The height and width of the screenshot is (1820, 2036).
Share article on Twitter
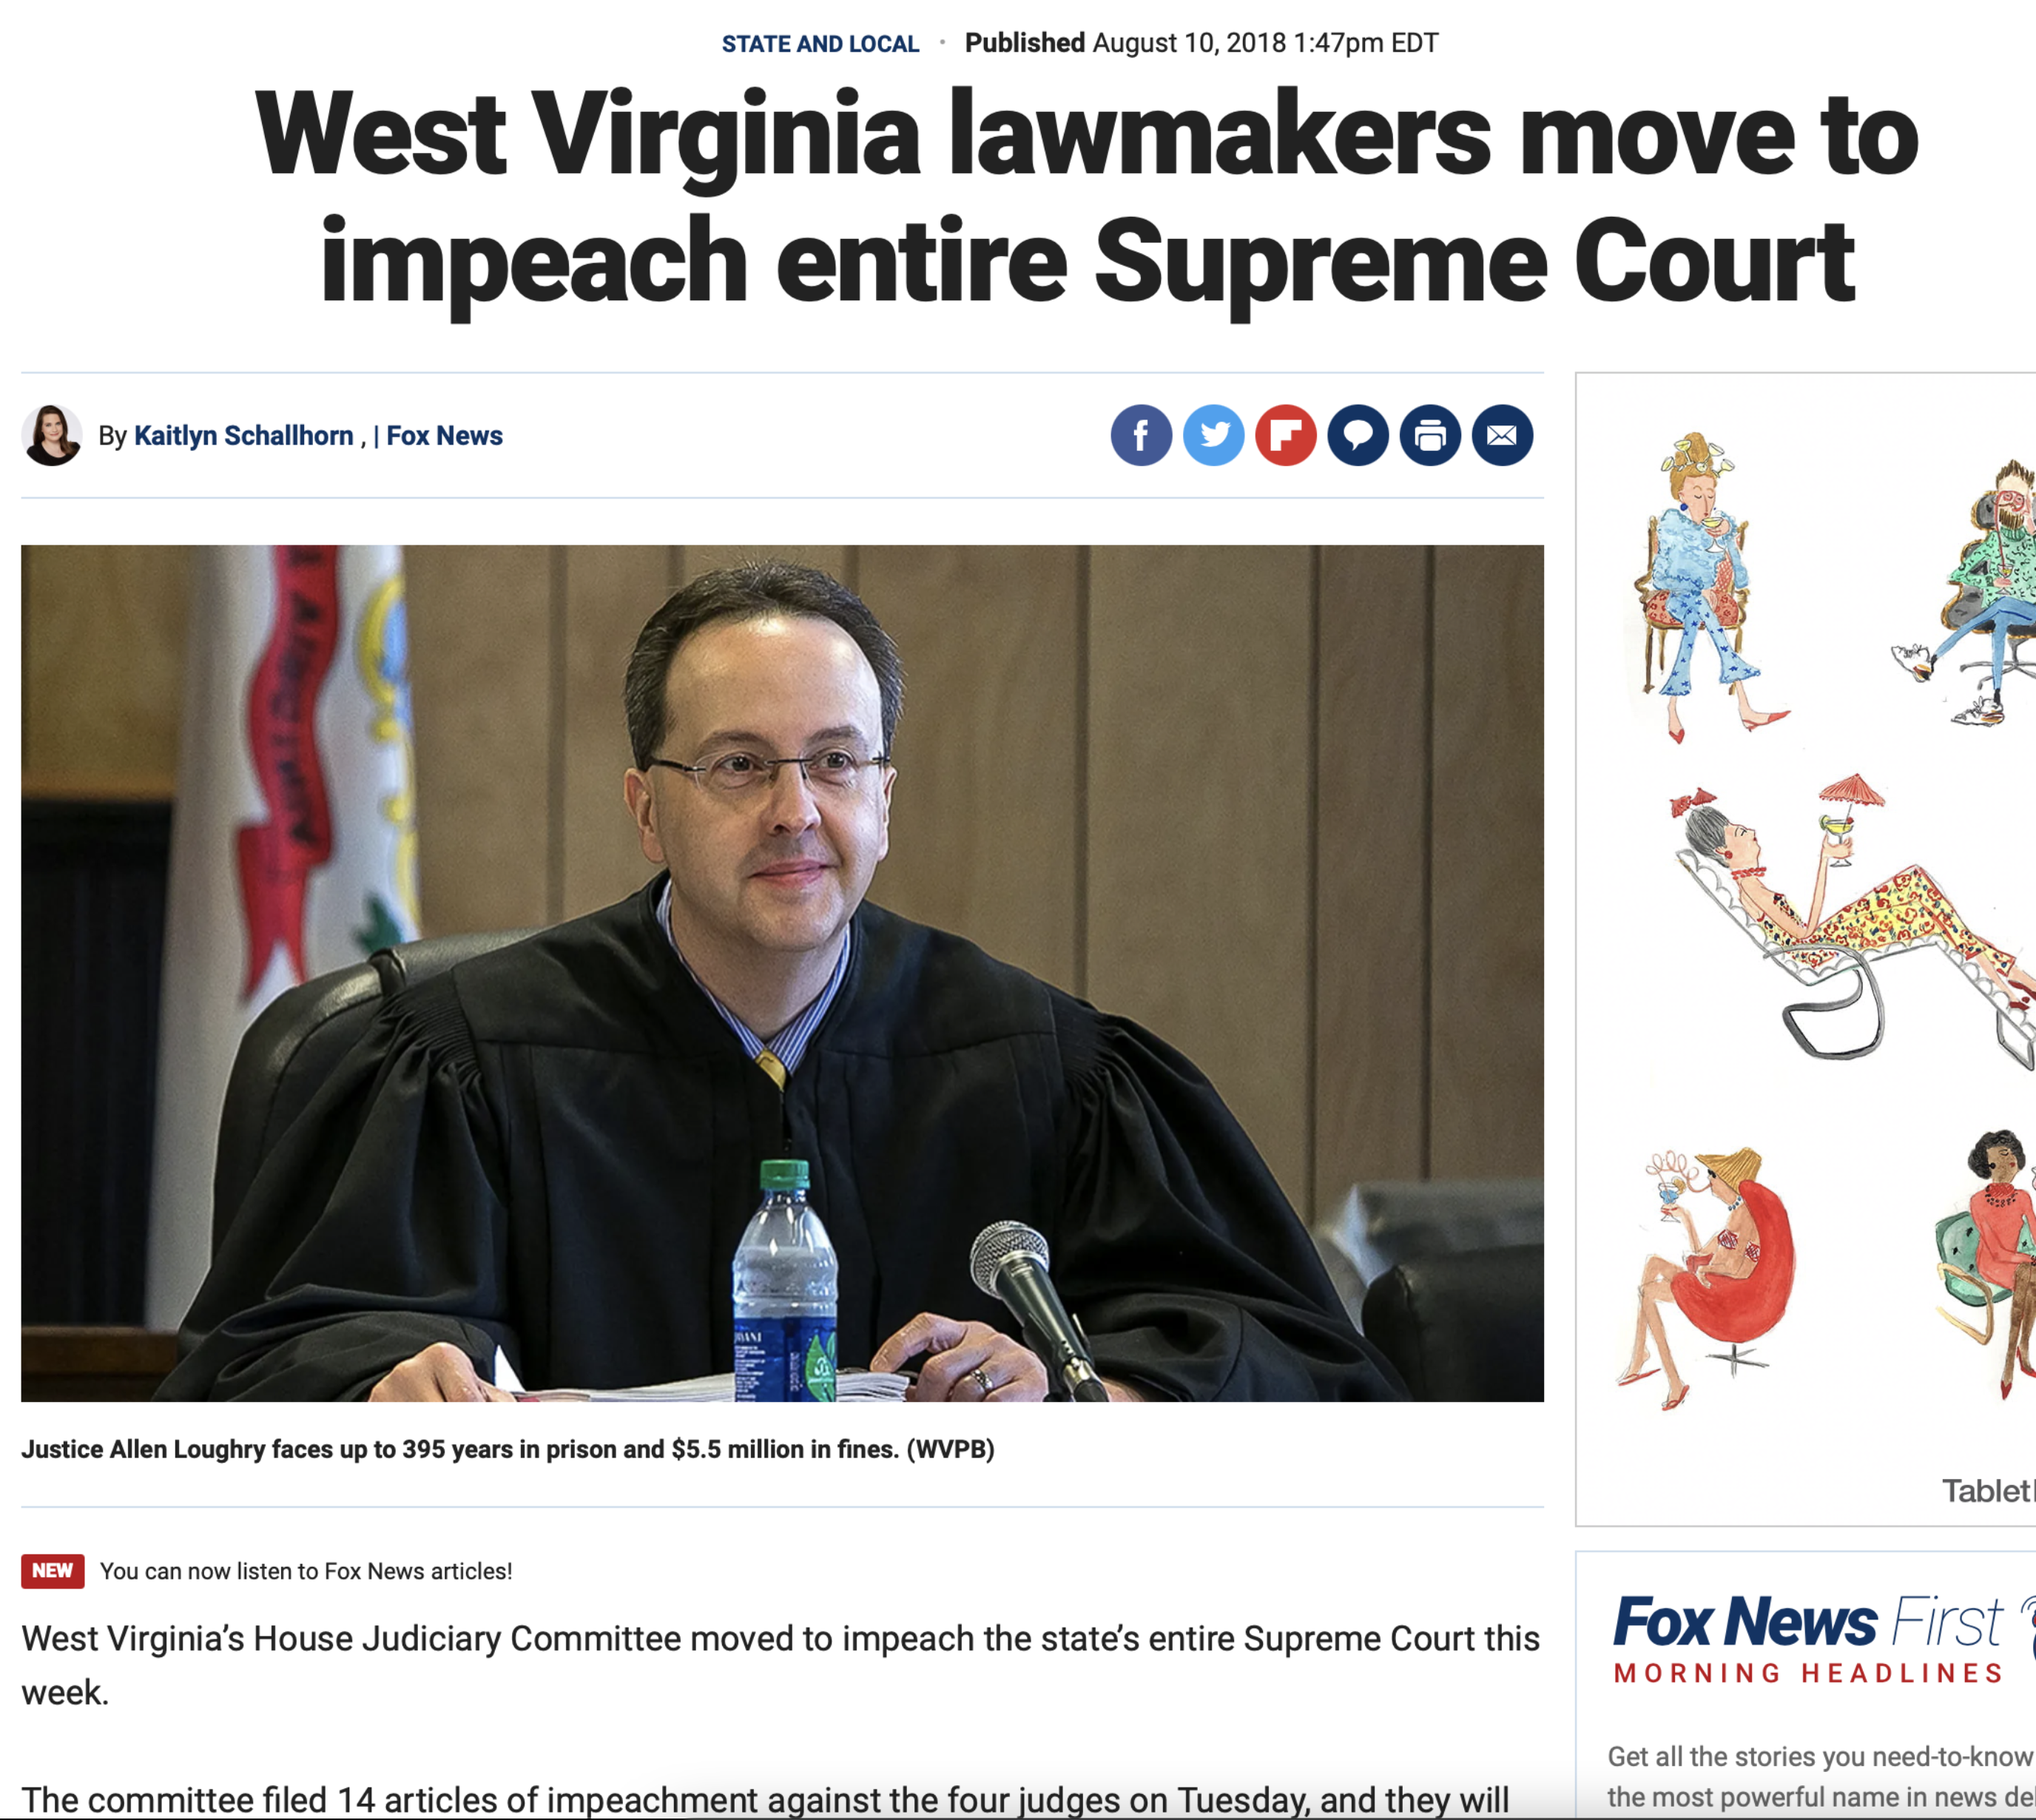click(1213, 435)
